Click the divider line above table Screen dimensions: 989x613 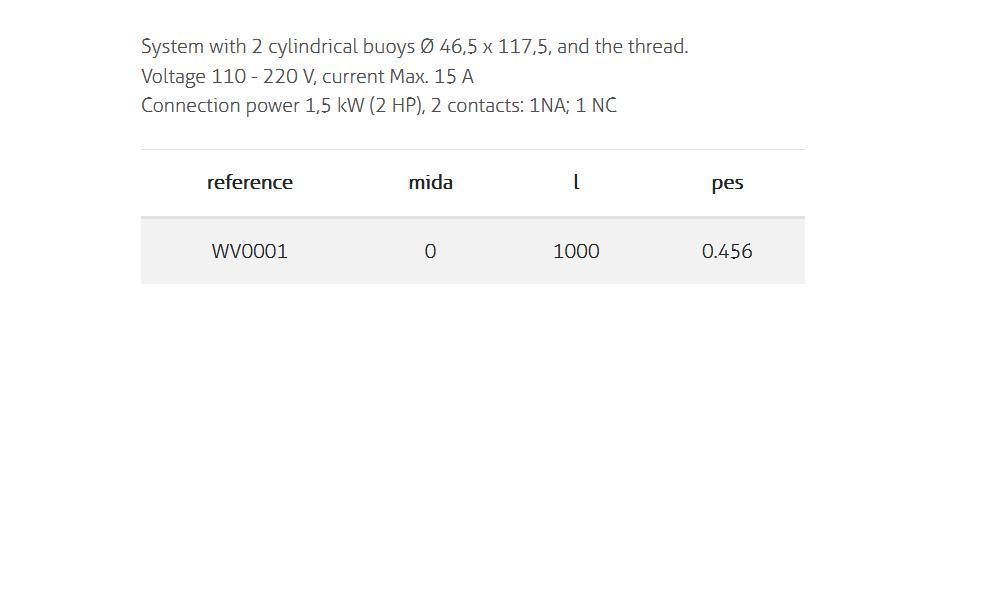(473, 149)
